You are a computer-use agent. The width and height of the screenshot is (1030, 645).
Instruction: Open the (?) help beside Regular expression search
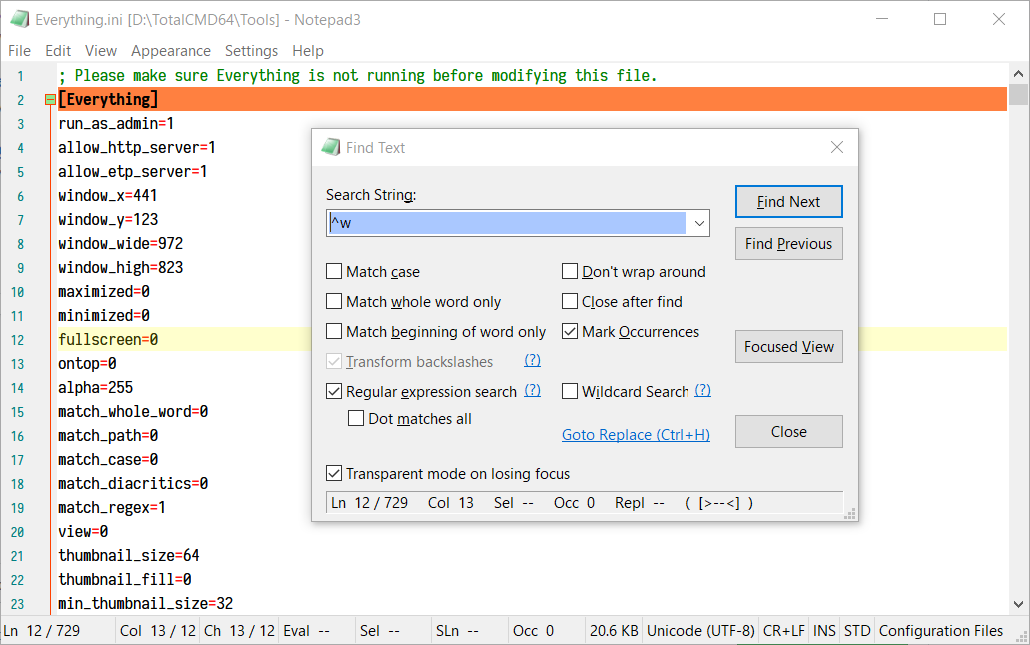click(532, 391)
